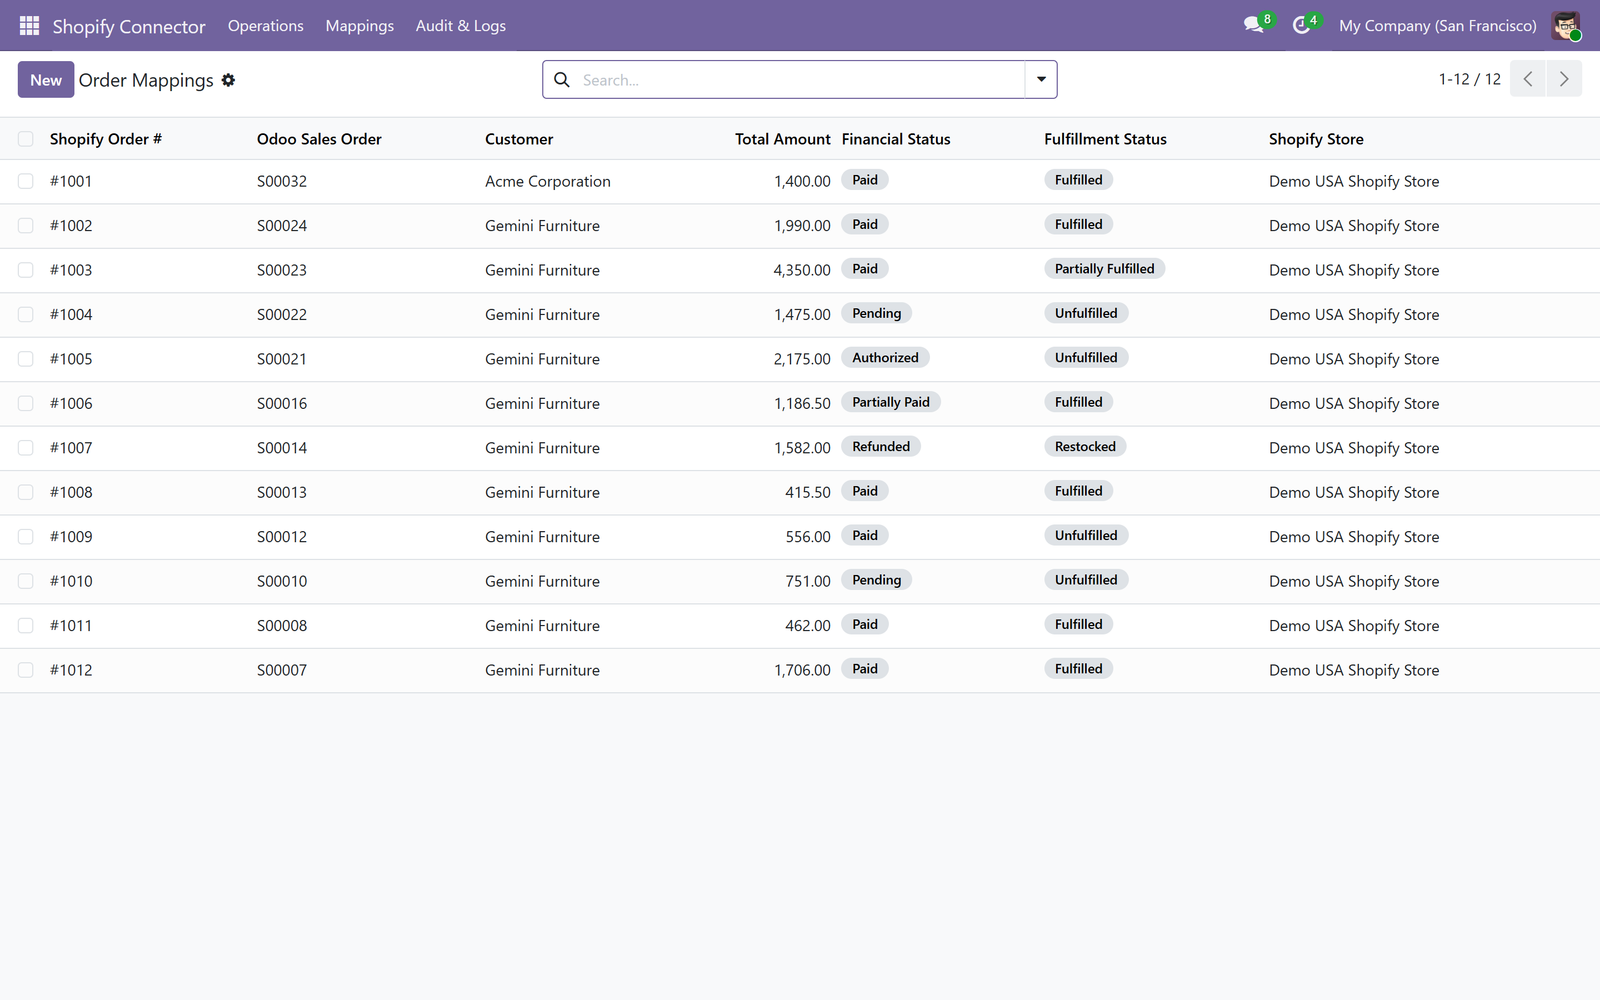Screen dimensions: 1600x1000
Task: Open sales order S00016 cell
Action: 282,403
